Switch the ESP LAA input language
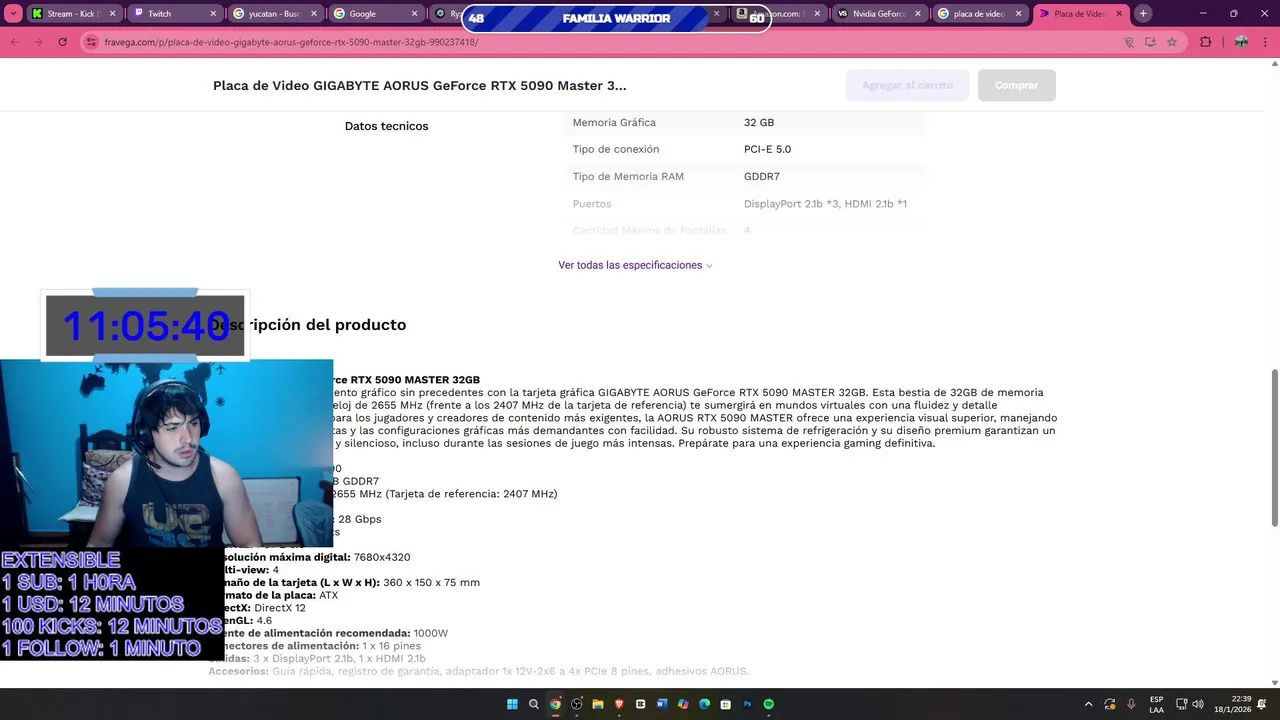 pyautogui.click(x=1156, y=704)
